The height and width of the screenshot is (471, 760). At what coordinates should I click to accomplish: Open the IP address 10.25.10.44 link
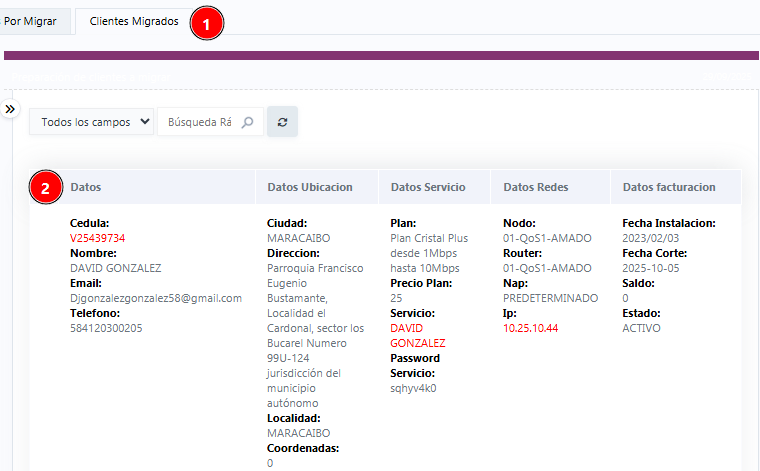[530, 328]
